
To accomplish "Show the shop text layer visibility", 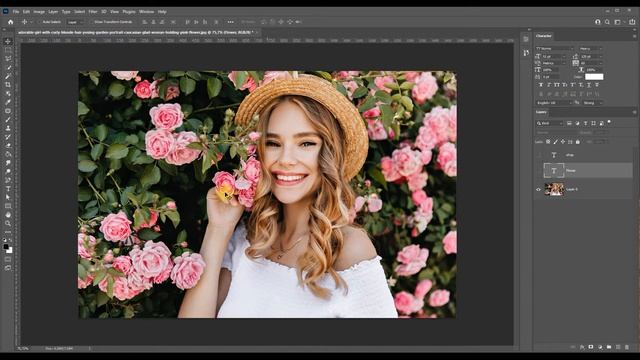I will [538, 155].
